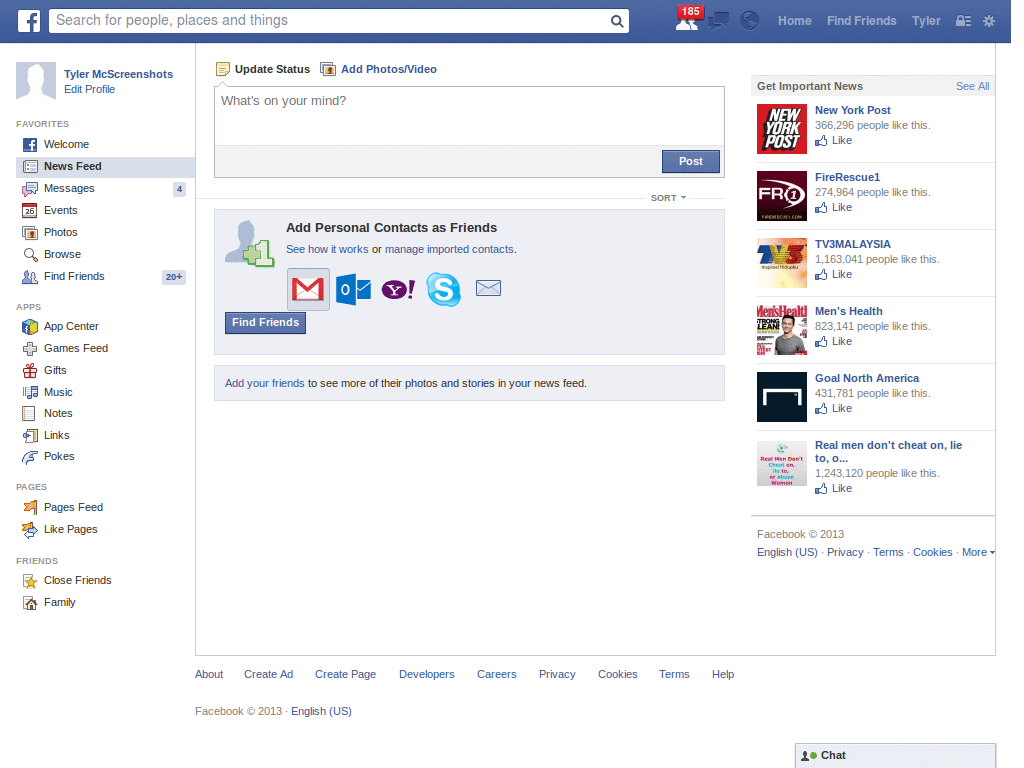Click the Gmail contact import icon
Screen dimensions: 1024x768
tap(308, 289)
